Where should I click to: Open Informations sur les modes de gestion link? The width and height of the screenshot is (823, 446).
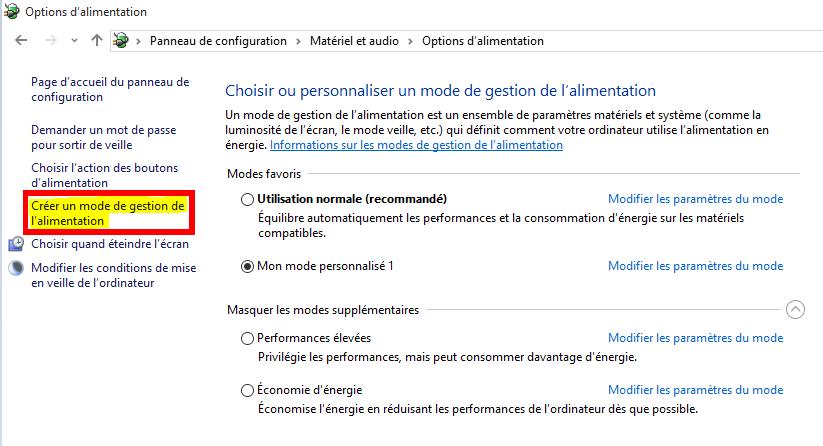click(x=416, y=145)
